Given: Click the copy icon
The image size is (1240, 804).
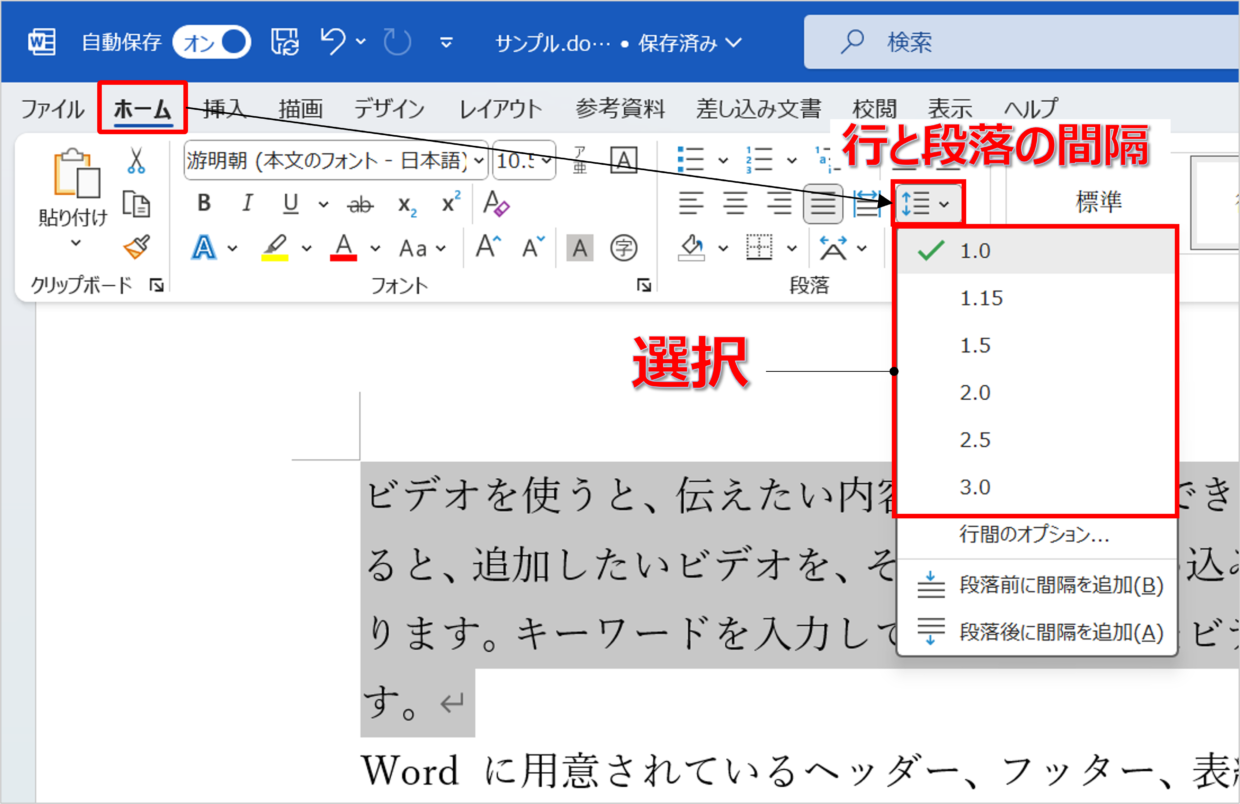Looking at the screenshot, I should (136, 203).
